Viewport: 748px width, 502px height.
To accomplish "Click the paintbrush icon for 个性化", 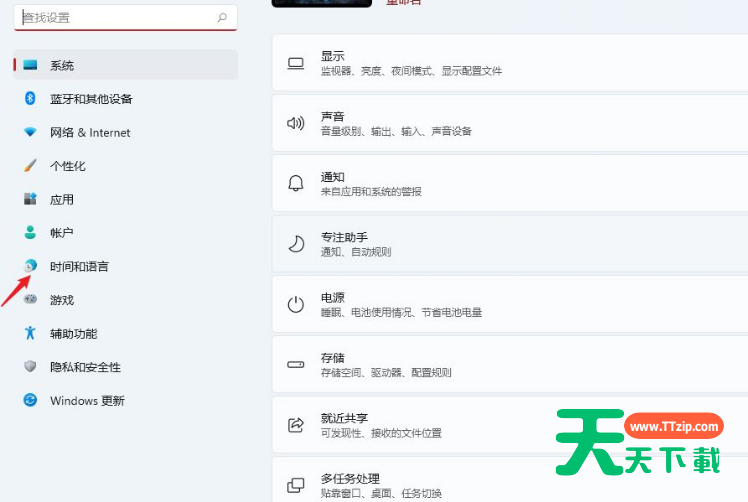I will point(30,166).
